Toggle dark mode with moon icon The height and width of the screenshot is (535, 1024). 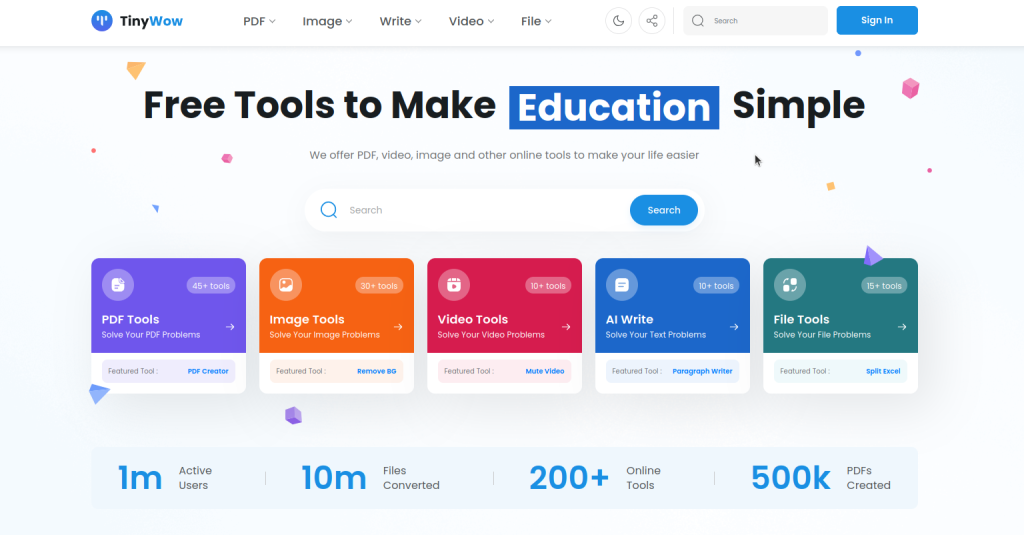(x=618, y=21)
